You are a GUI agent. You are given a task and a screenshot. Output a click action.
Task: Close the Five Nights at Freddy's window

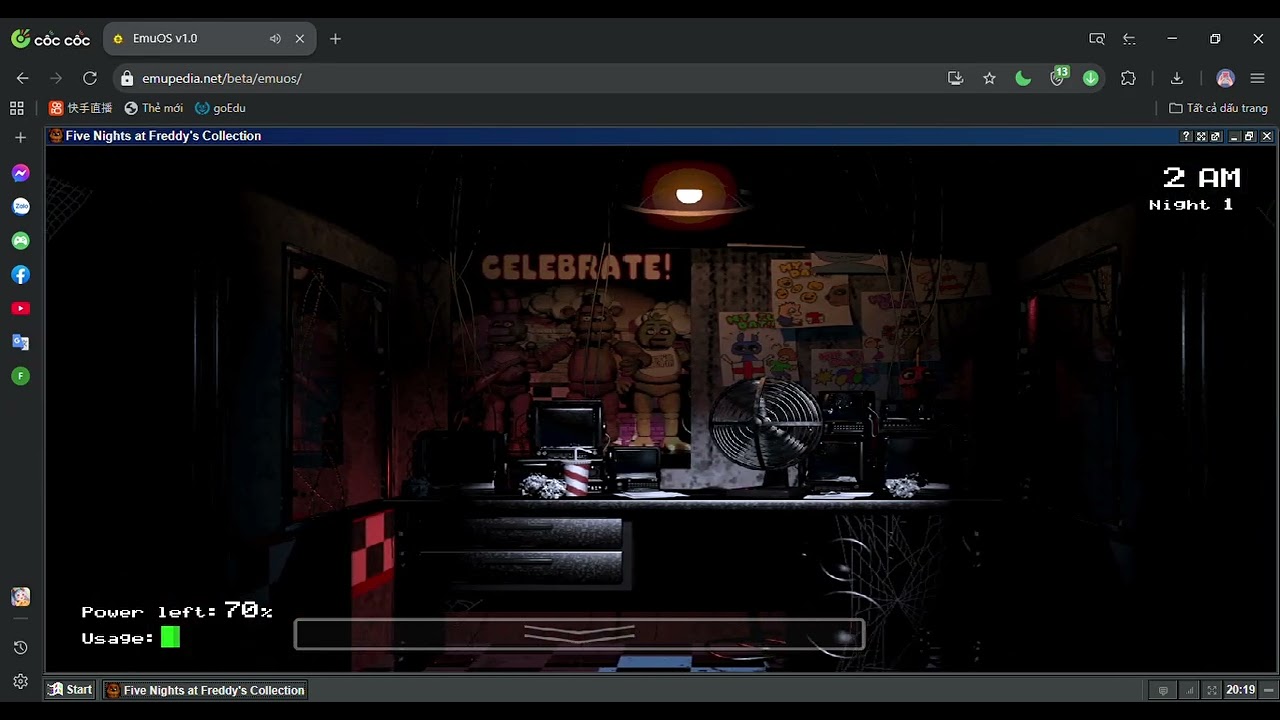click(1267, 136)
